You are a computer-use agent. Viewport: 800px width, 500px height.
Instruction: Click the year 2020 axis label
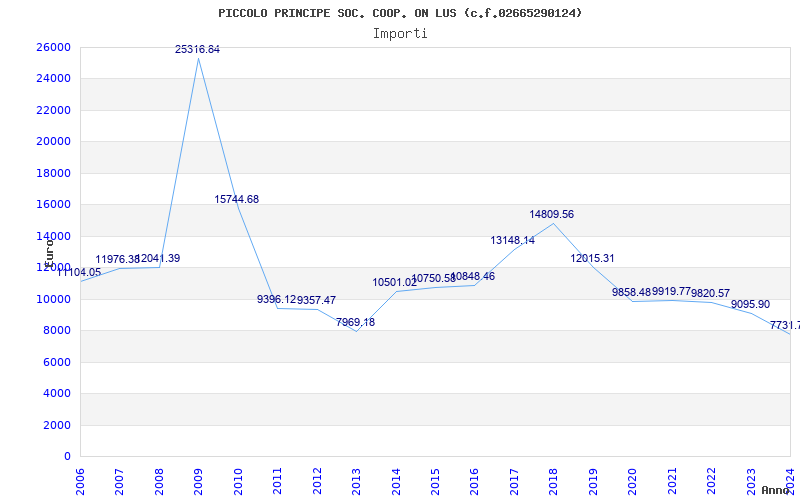(633, 482)
